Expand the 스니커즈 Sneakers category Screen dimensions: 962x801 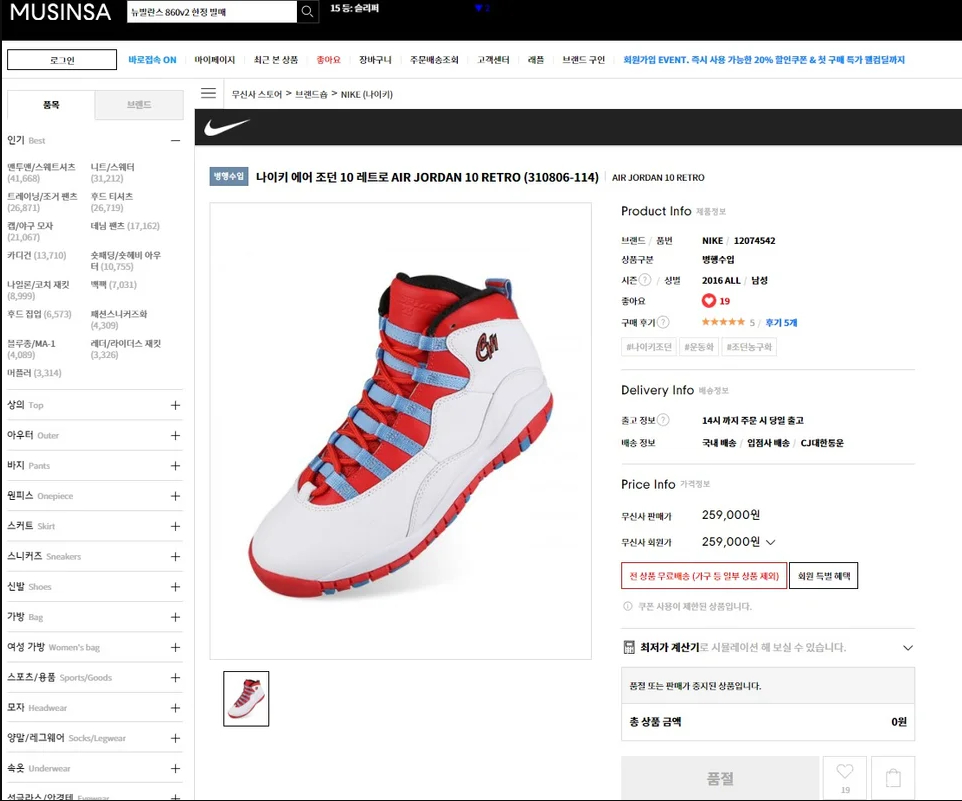pos(175,556)
